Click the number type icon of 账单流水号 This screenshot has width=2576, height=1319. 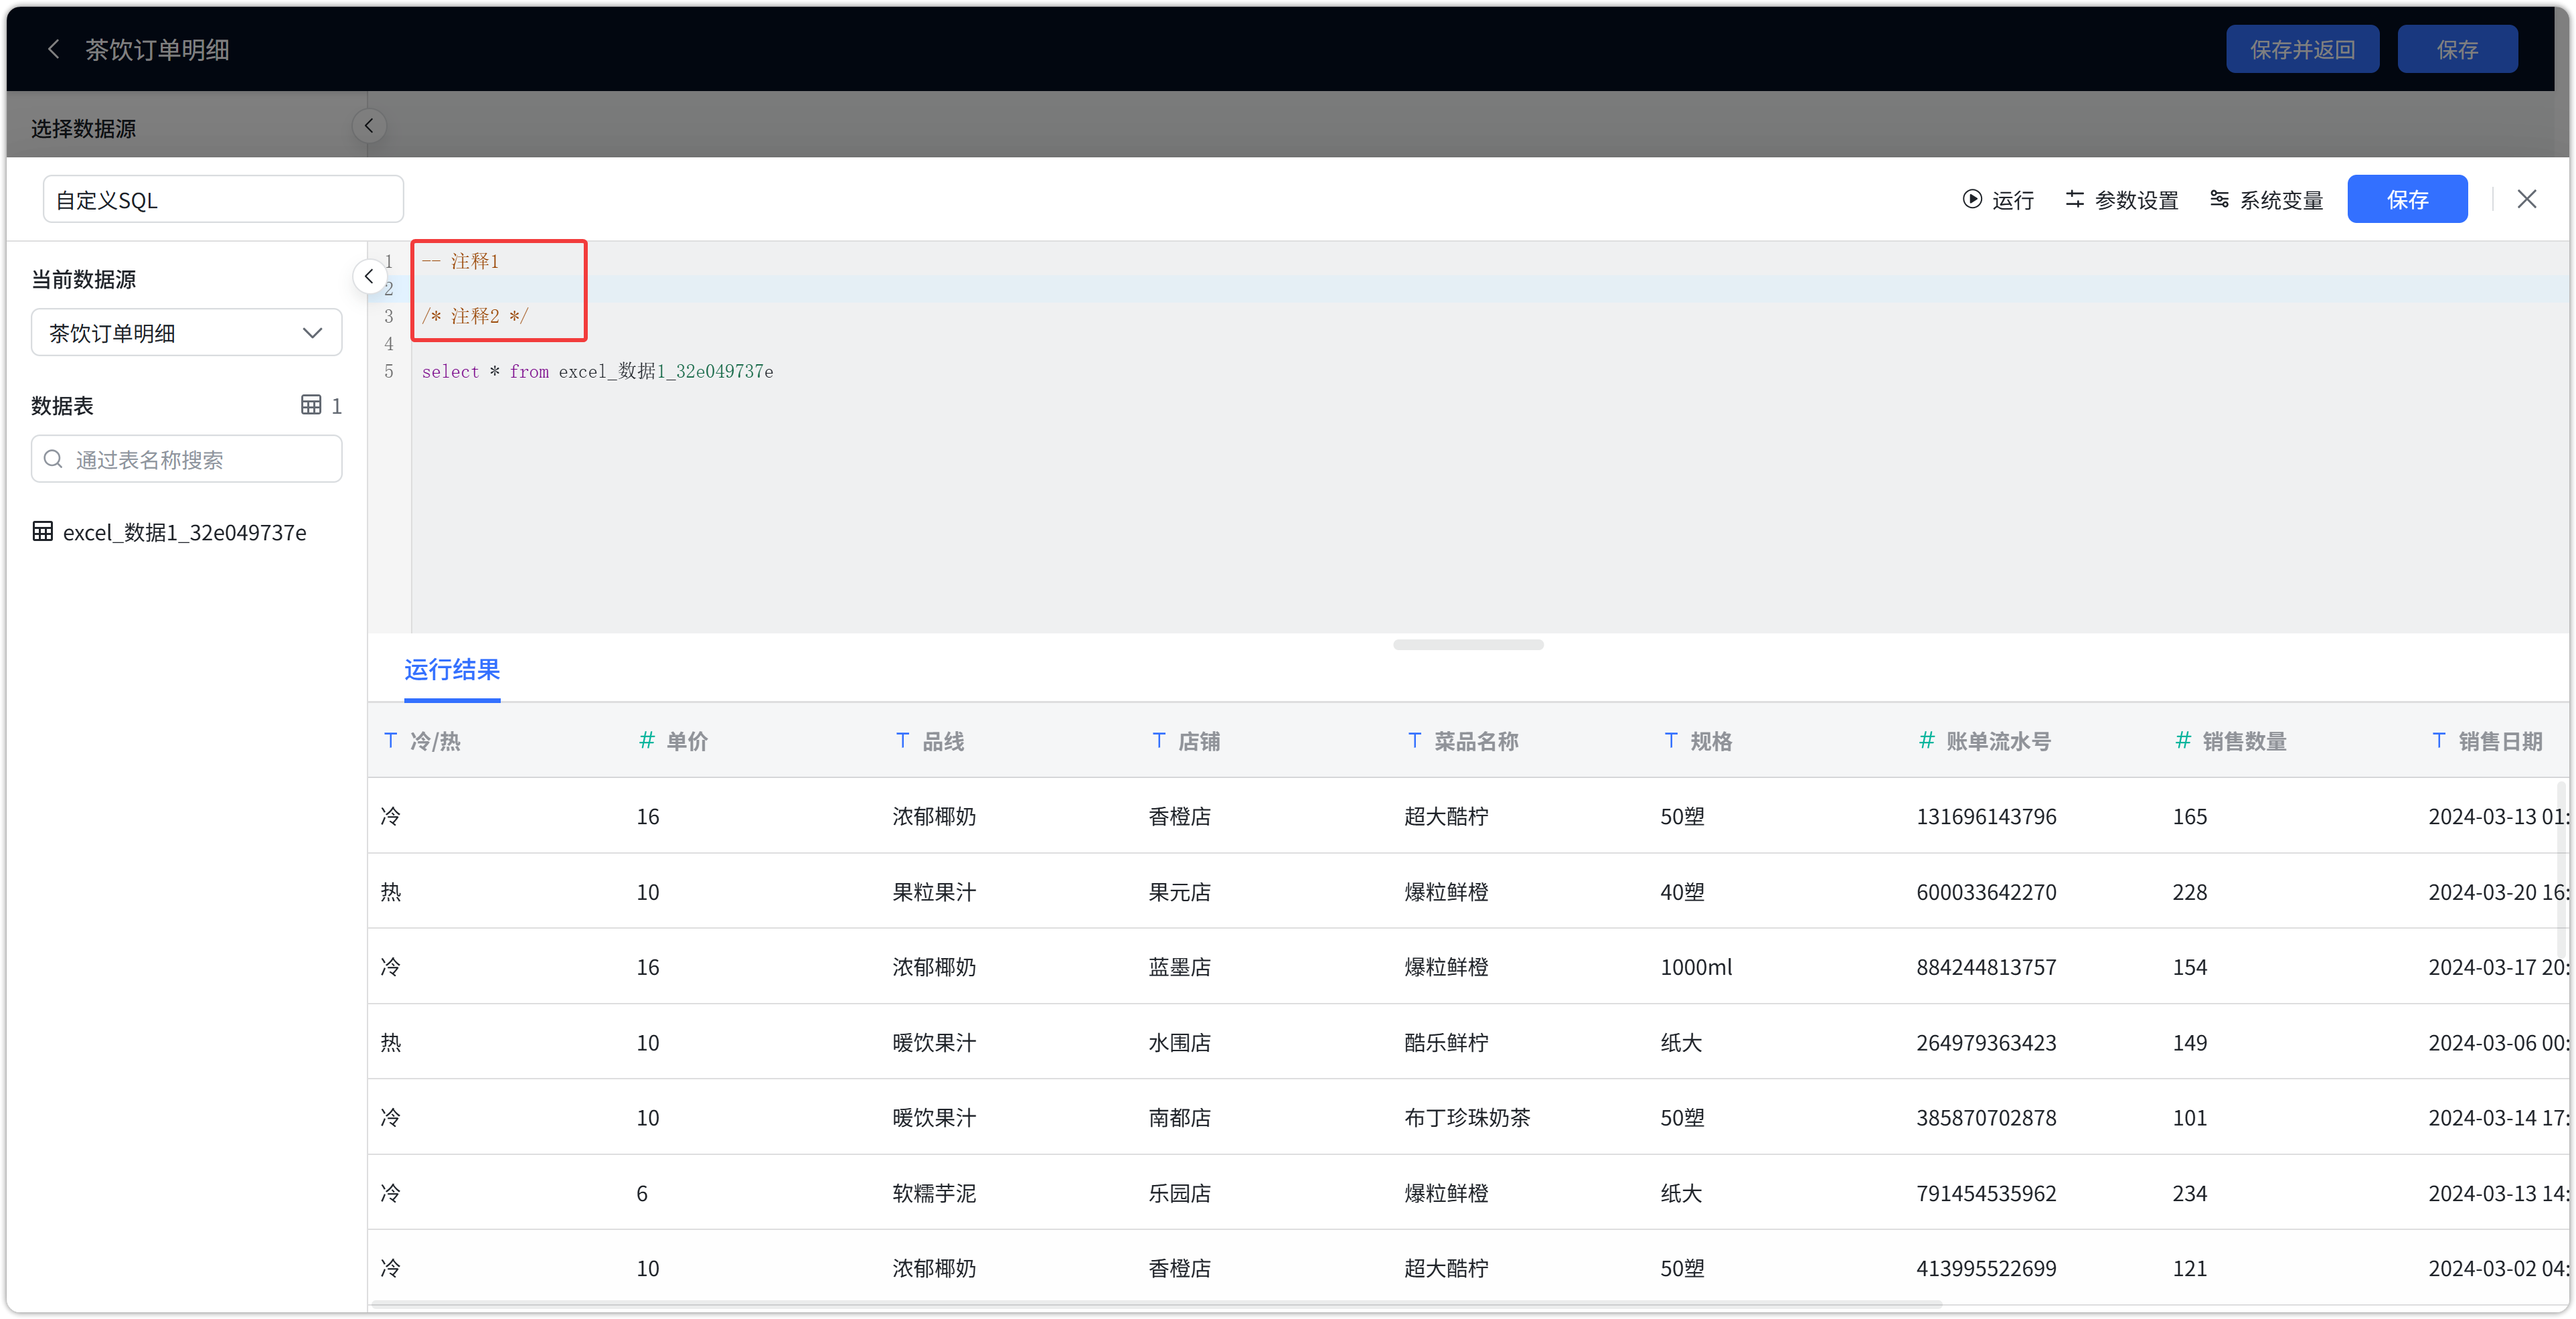point(1927,740)
